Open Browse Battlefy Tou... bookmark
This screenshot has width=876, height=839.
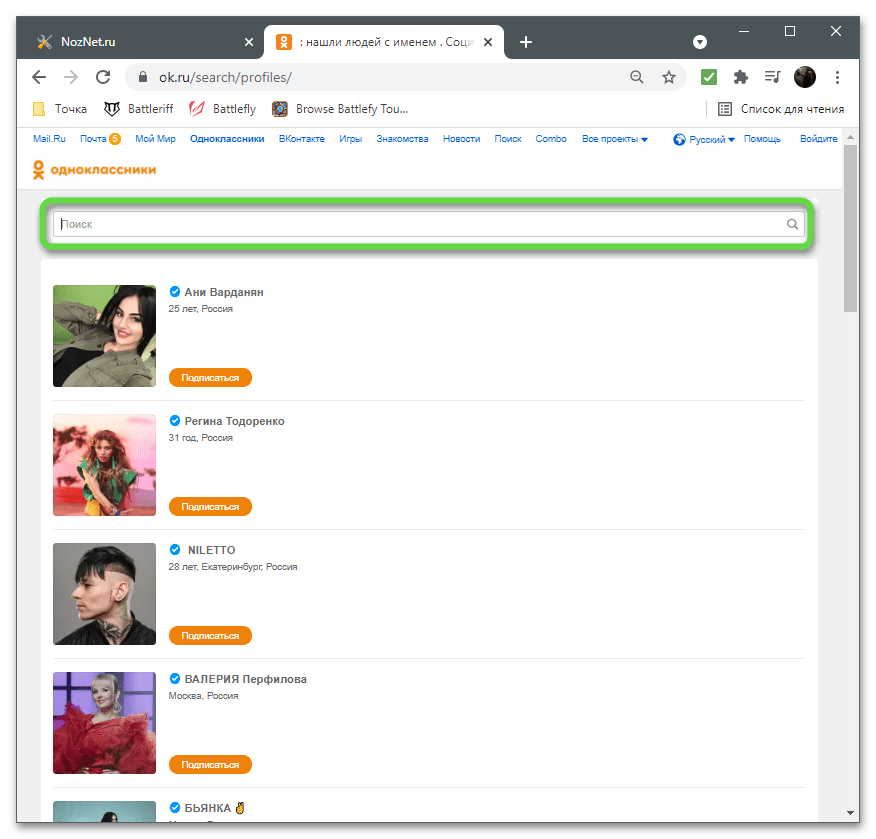click(340, 109)
